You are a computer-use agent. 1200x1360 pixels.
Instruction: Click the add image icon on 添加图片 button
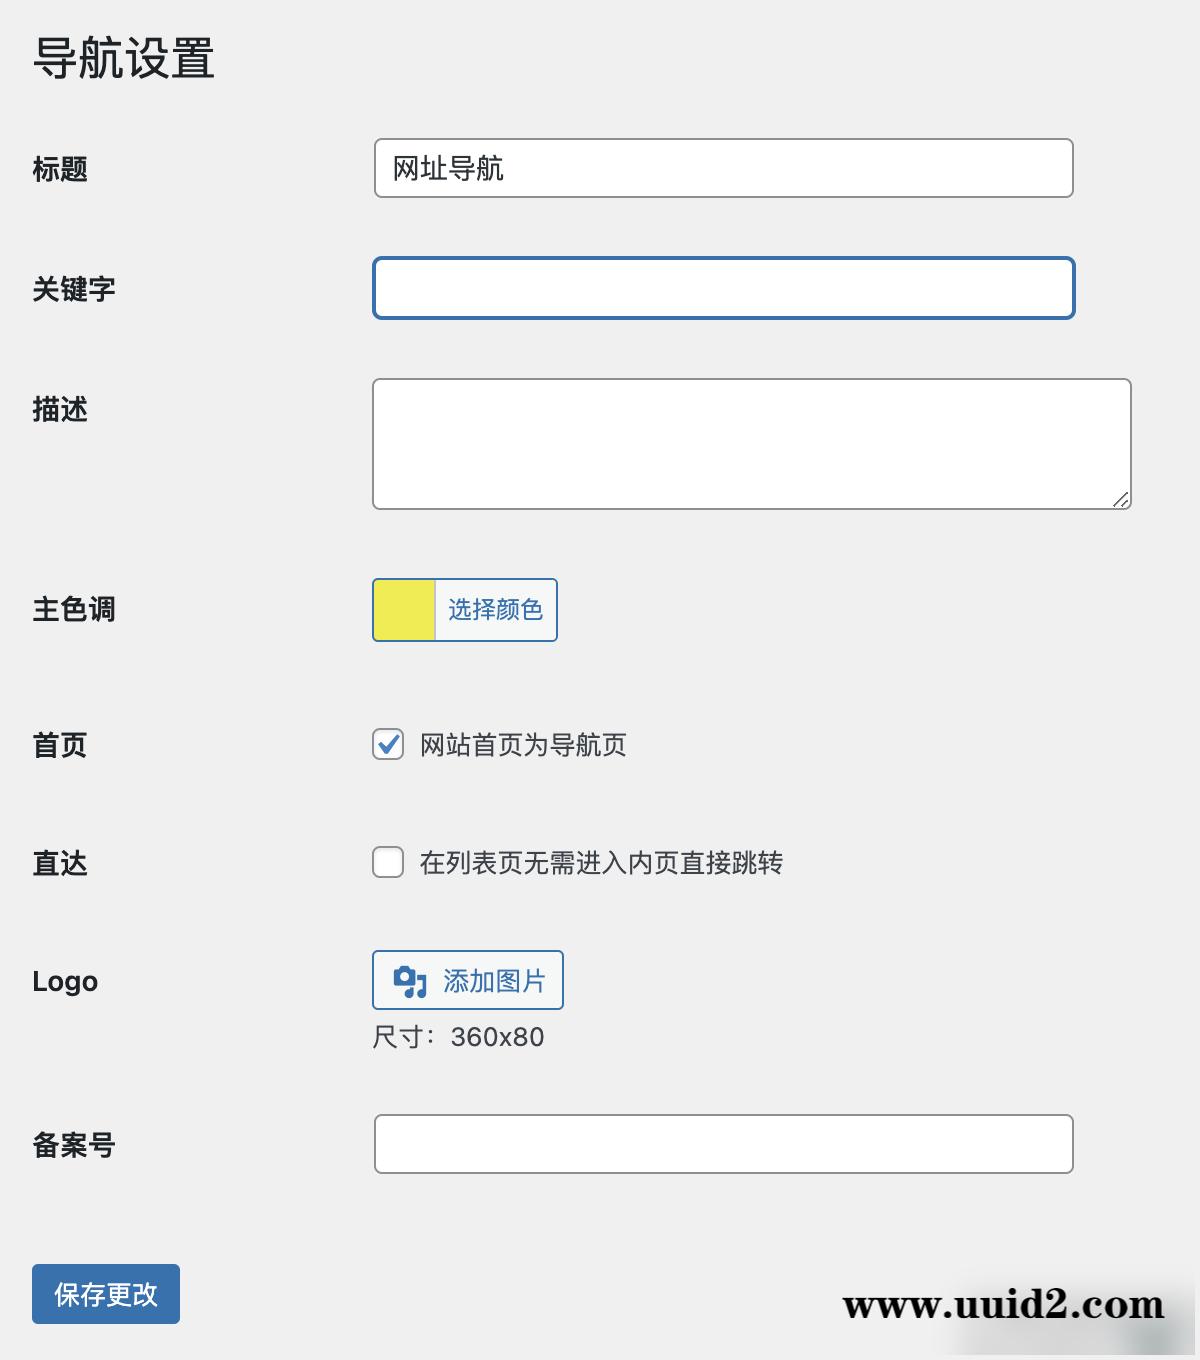pyautogui.click(x=408, y=980)
